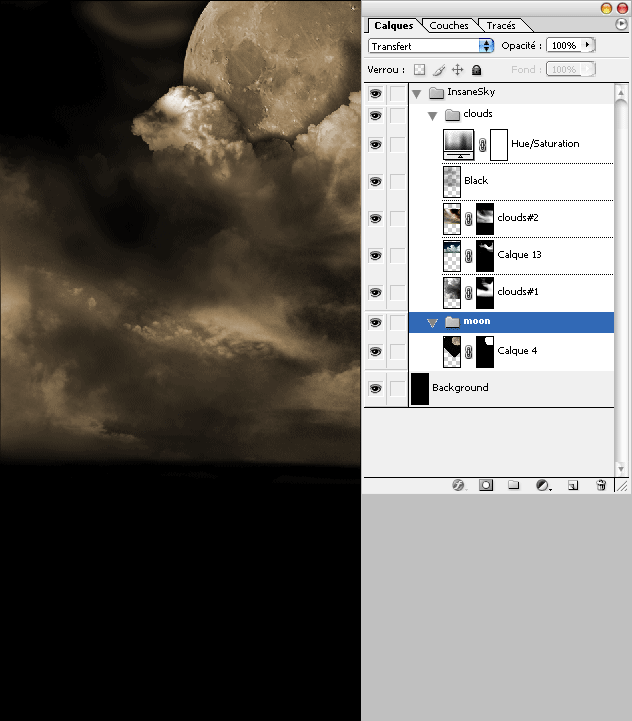This screenshot has height=721, width=632.
Task: Lock image pixels brush icon
Action: pos(439,69)
